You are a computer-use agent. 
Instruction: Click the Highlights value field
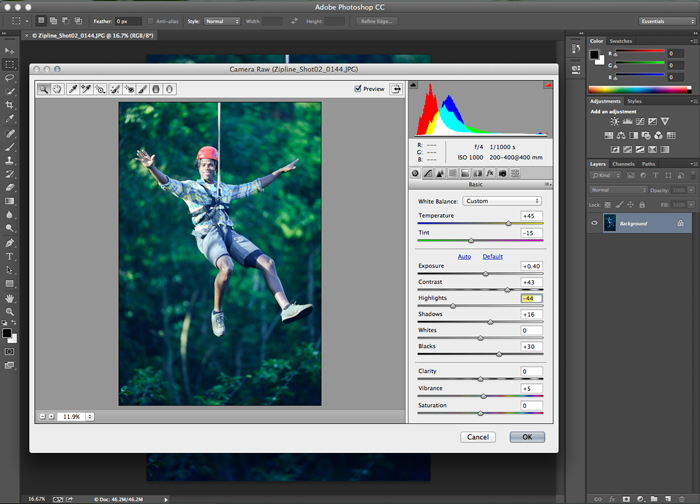531,298
